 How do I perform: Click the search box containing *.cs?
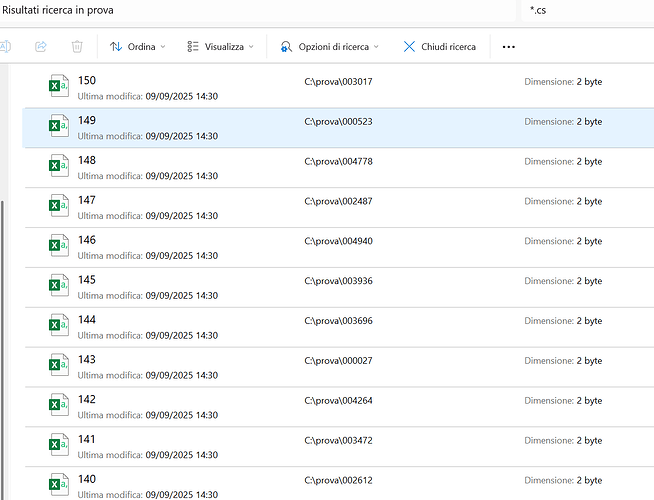click(590, 10)
